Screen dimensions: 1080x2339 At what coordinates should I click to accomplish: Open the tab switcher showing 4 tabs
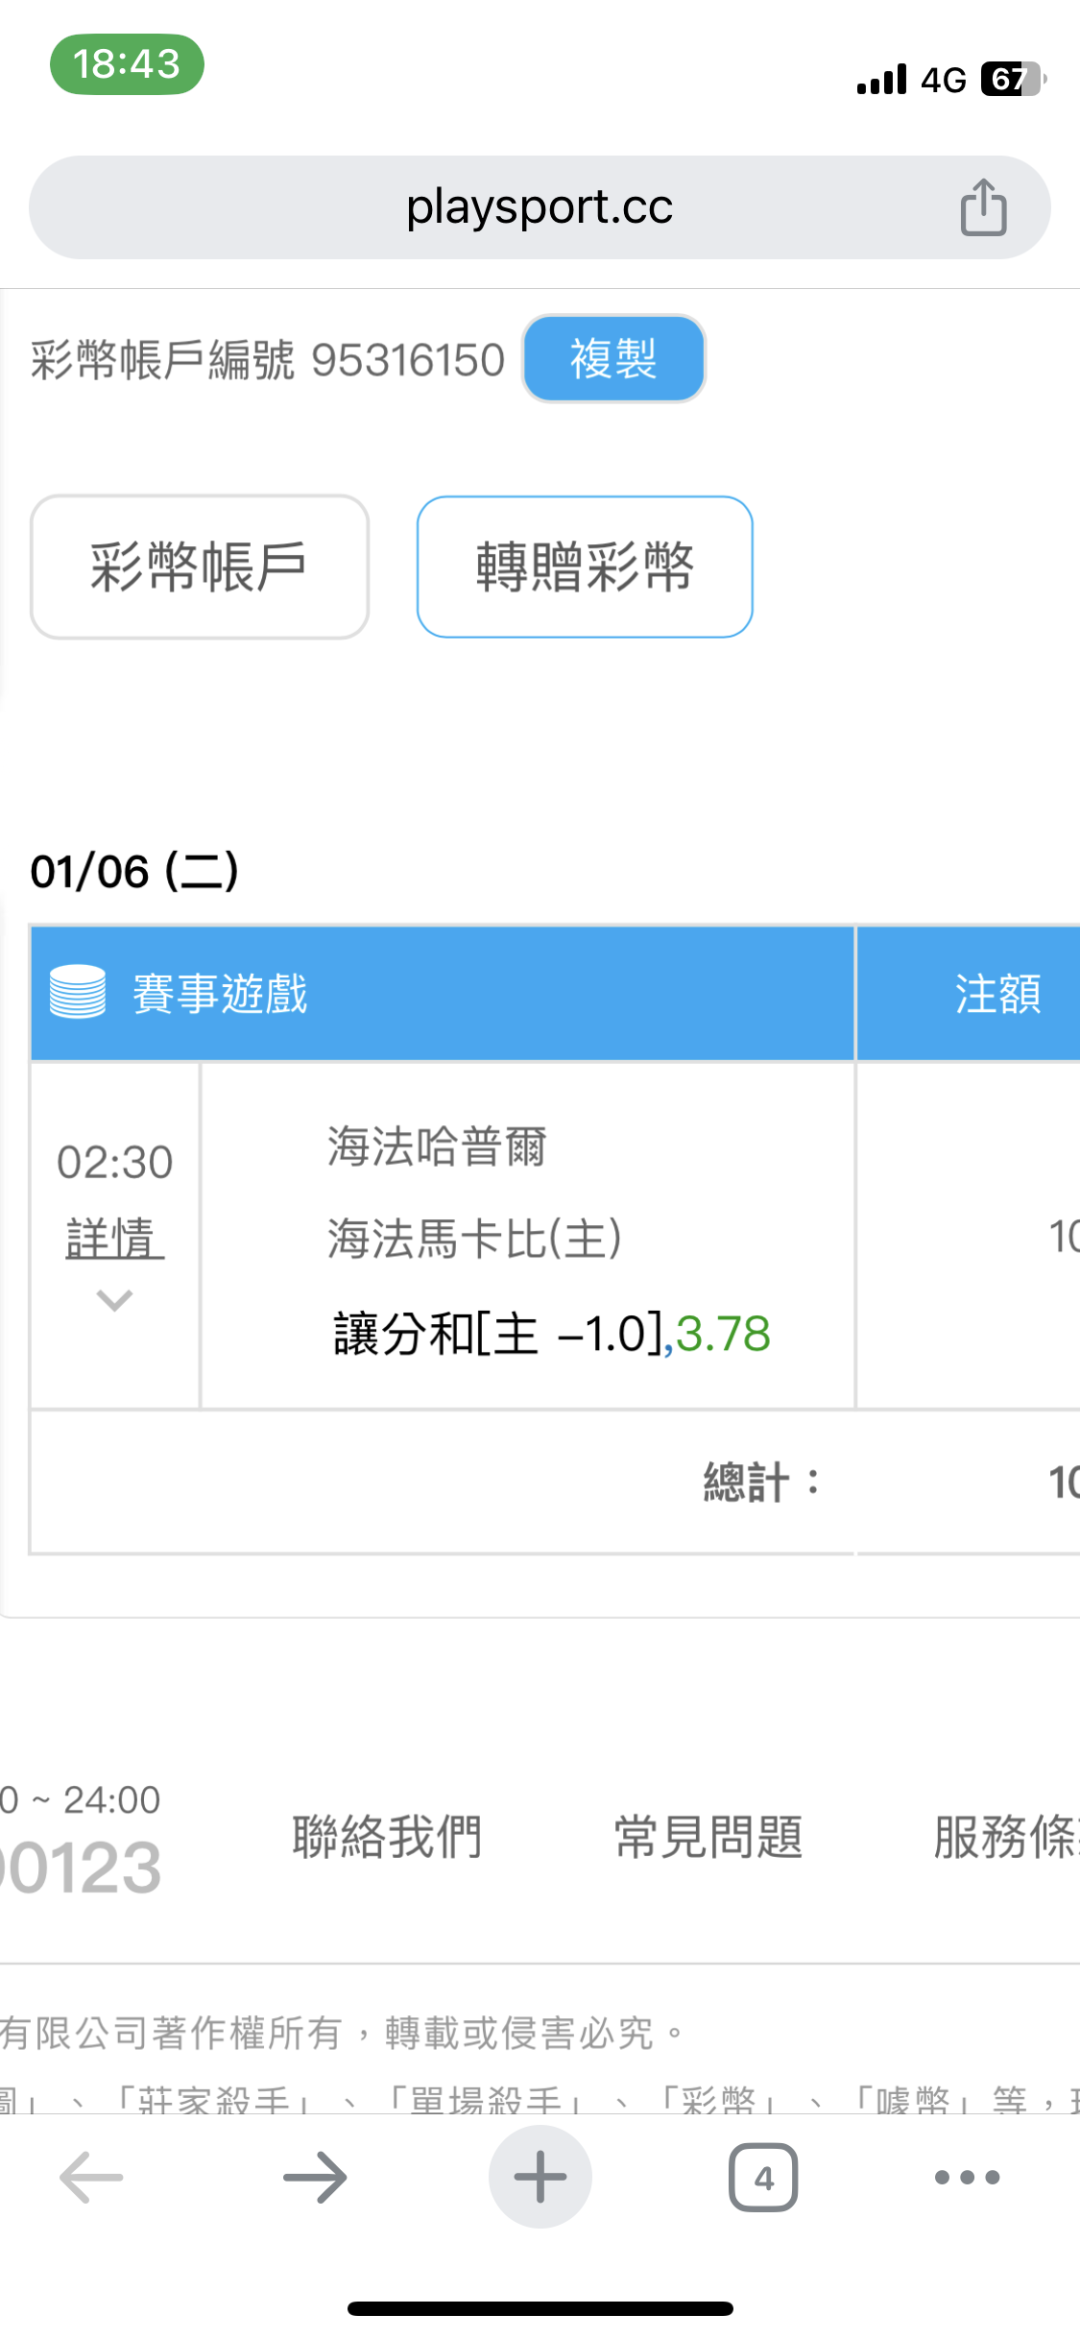point(763,2177)
